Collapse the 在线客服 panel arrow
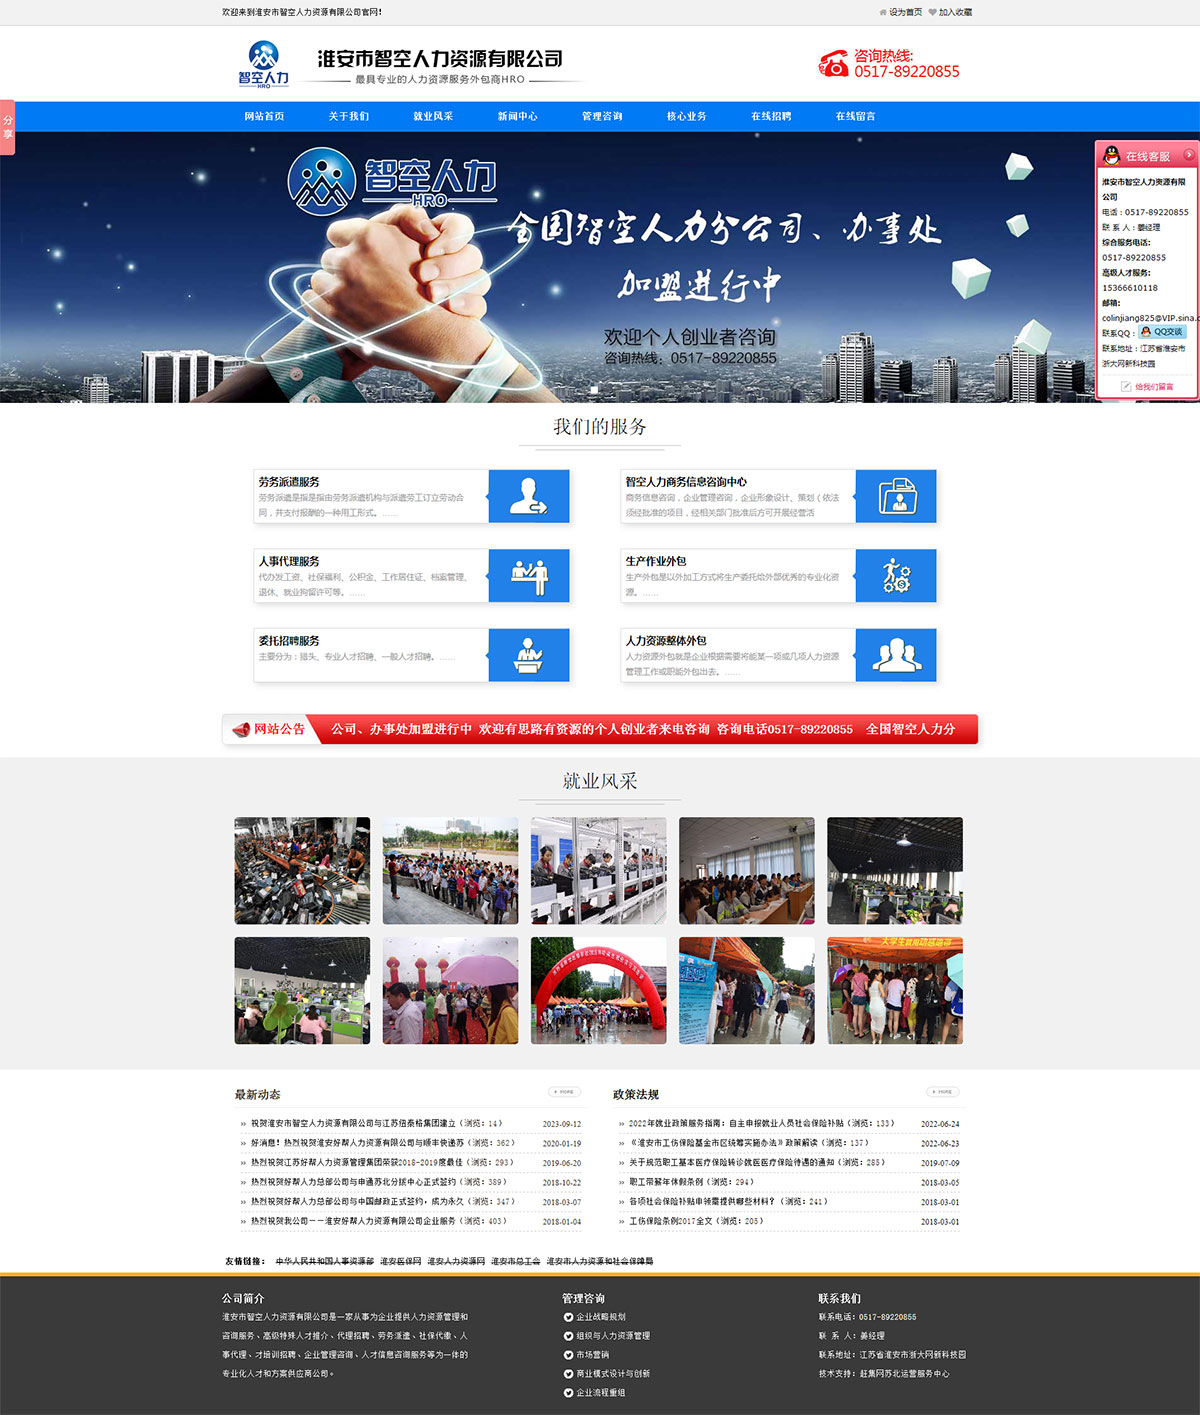The height and width of the screenshot is (1415, 1200). [1188, 155]
